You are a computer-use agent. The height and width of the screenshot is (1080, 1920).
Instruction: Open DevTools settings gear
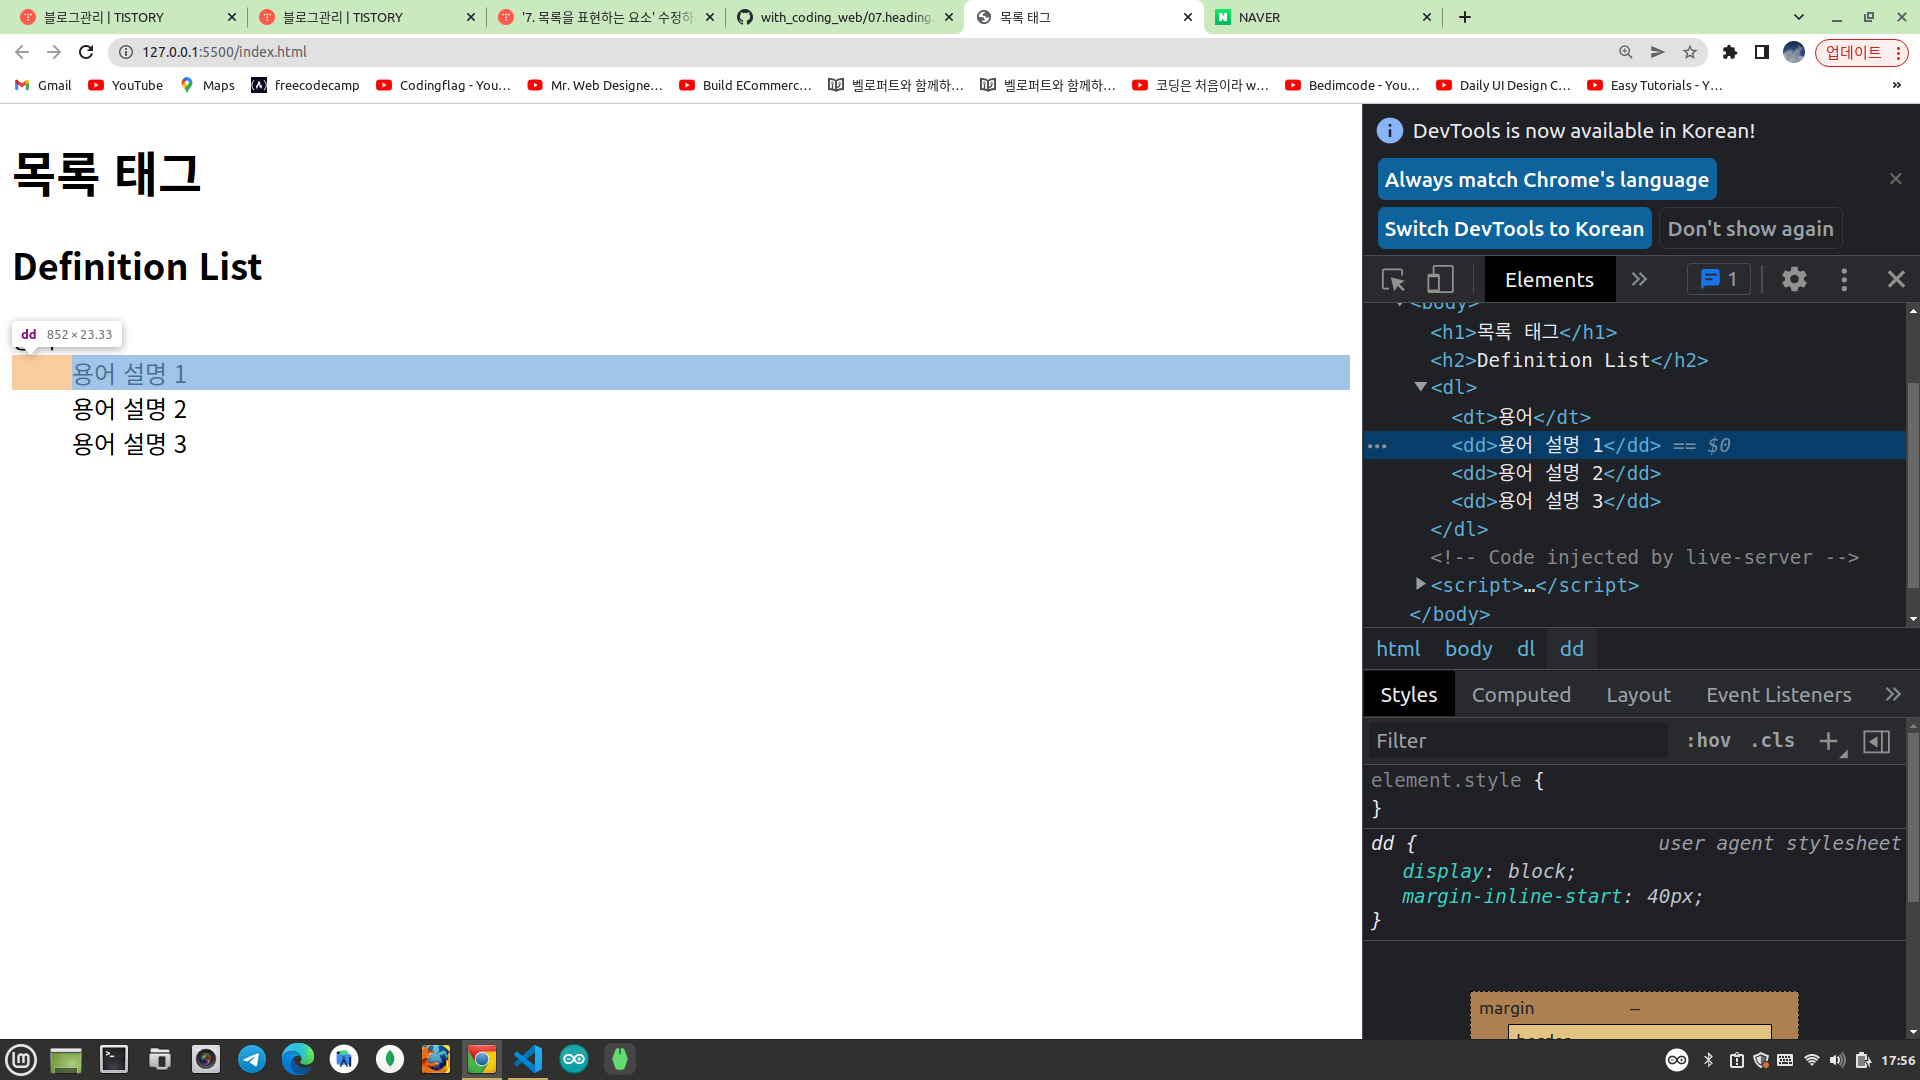coord(1794,280)
